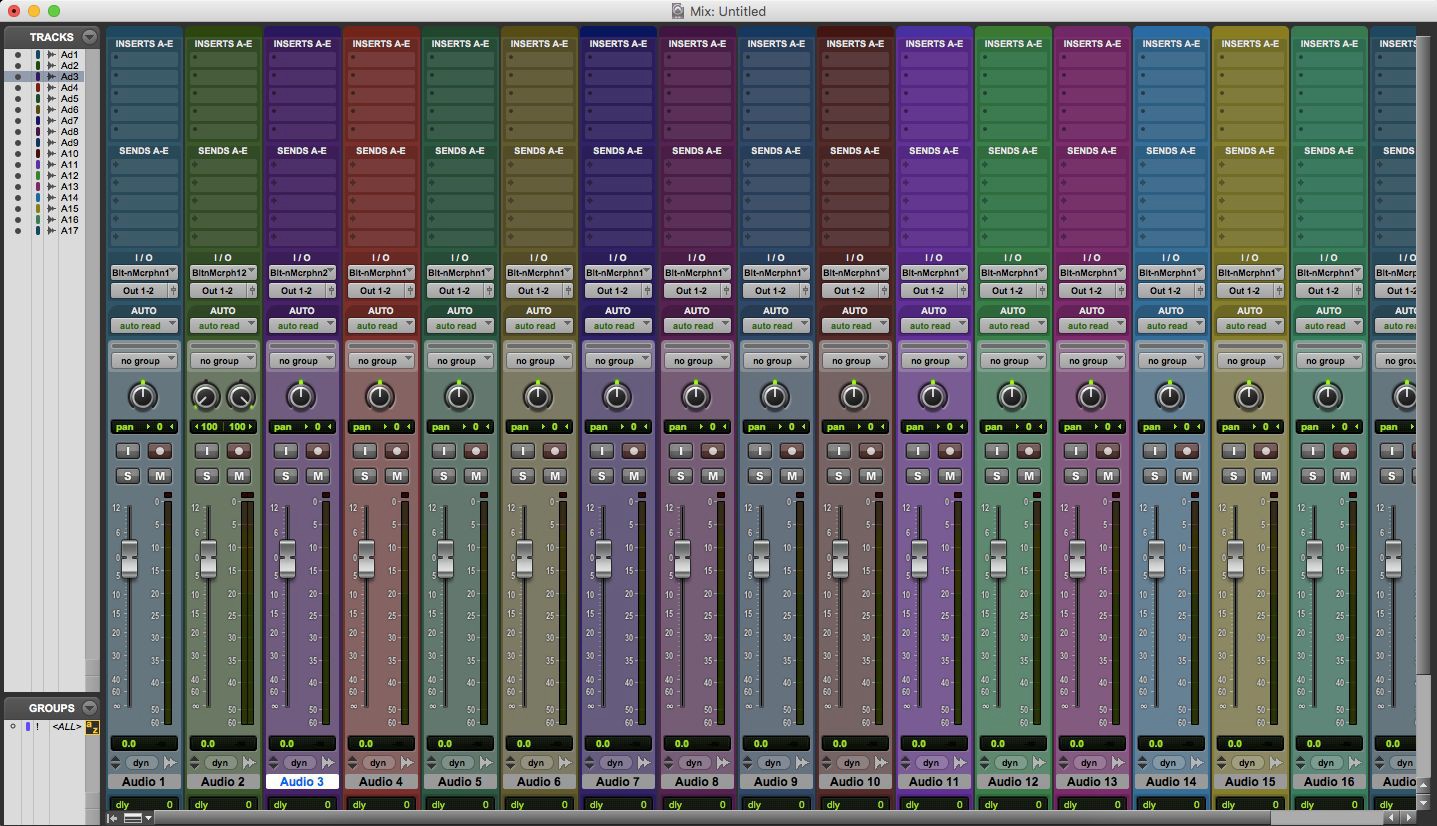Open Audio 14's no group selector
This screenshot has width=1437, height=826.
tap(1171, 361)
